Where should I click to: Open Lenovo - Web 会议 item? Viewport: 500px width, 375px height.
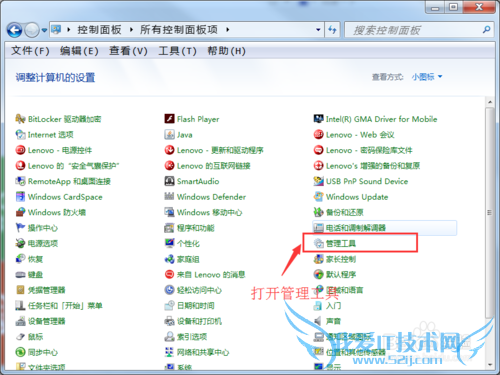point(354,135)
